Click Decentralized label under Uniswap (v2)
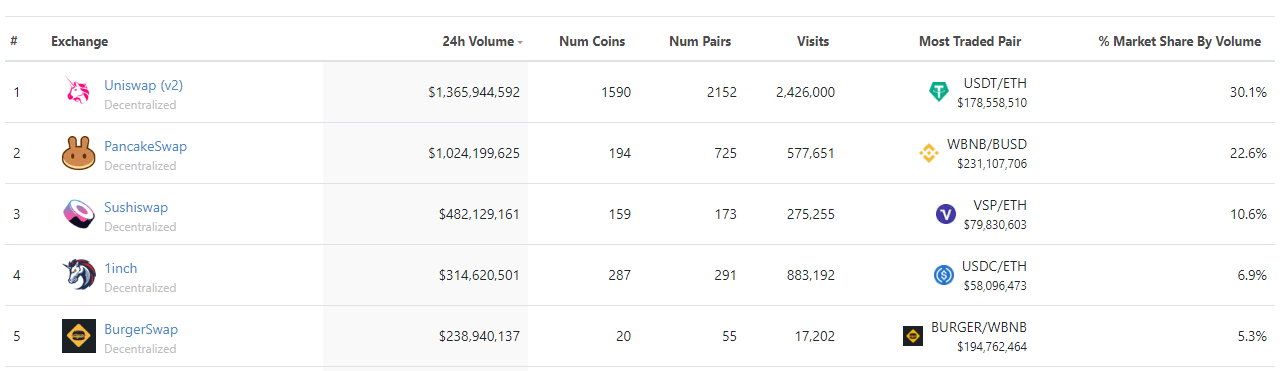Viewport: 1283px width, 371px height. pos(140,105)
